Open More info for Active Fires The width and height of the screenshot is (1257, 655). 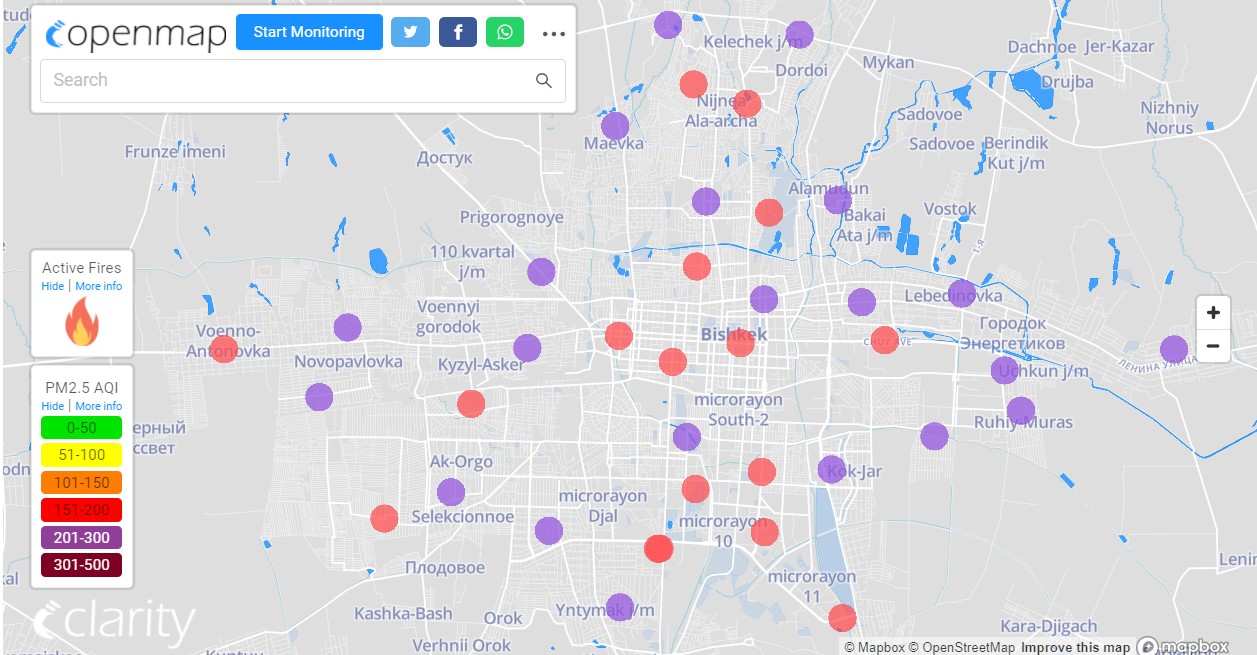98,286
